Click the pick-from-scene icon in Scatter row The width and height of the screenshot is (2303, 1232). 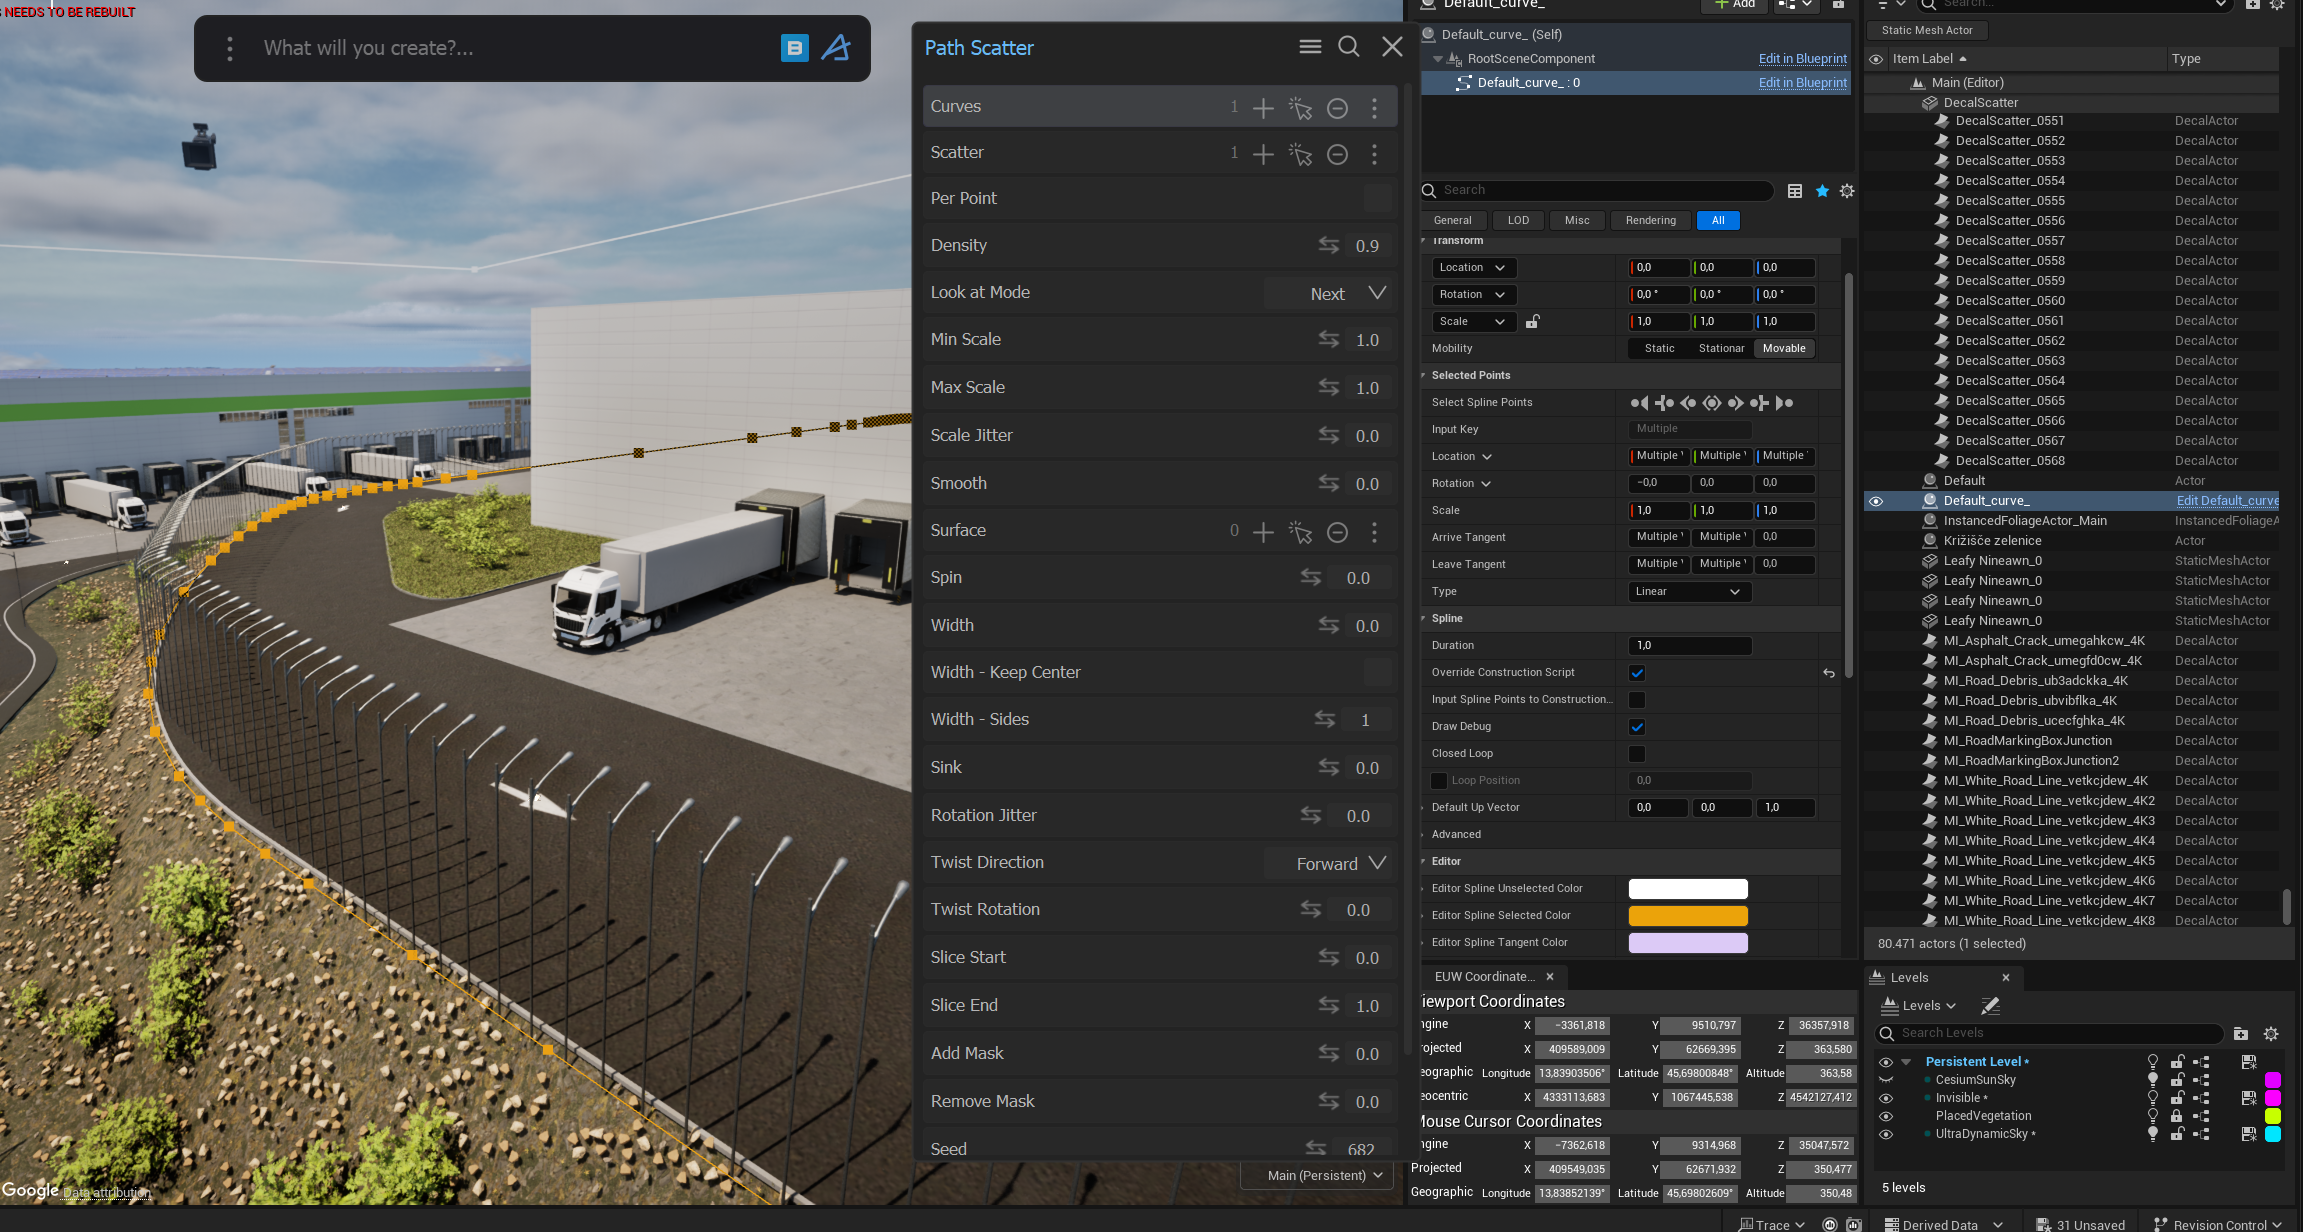1300,154
